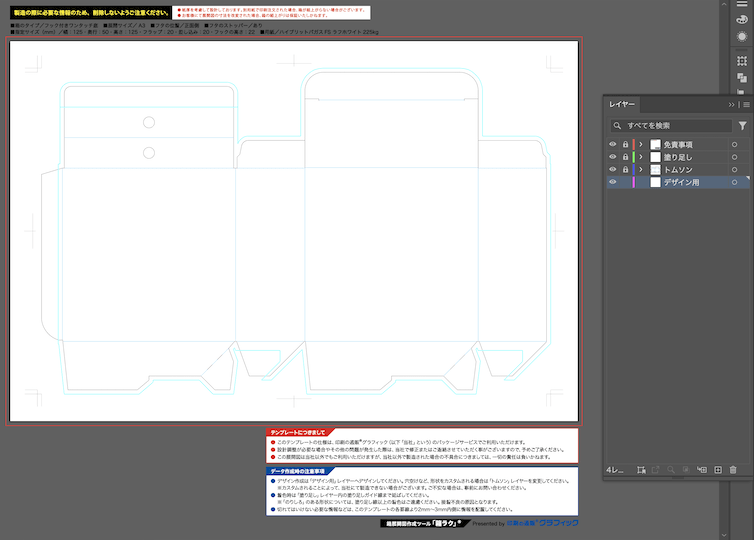This screenshot has width=754, height=540.
Task: Open the Layers panel options menu
Action: (745, 104)
